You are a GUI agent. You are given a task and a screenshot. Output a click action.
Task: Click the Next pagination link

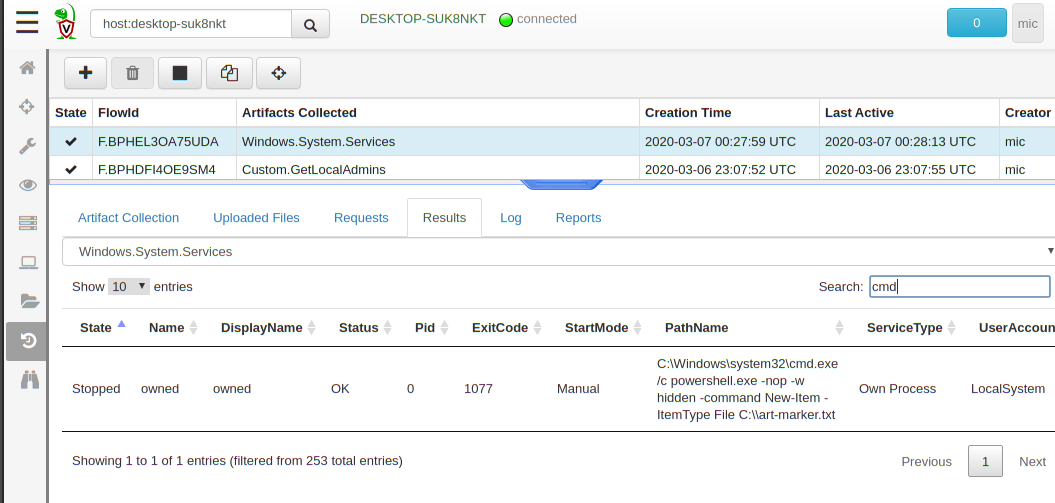(1032, 461)
